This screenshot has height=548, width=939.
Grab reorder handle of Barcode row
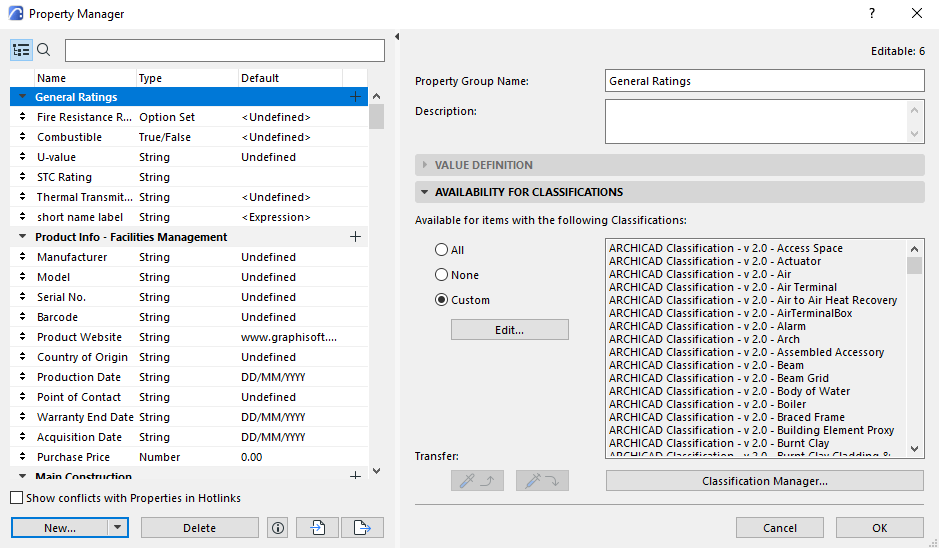[x=22, y=317]
